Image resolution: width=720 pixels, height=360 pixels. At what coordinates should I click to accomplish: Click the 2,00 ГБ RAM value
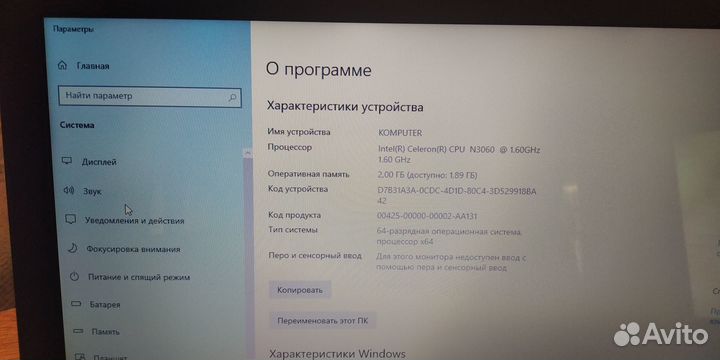click(x=427, y=175)
